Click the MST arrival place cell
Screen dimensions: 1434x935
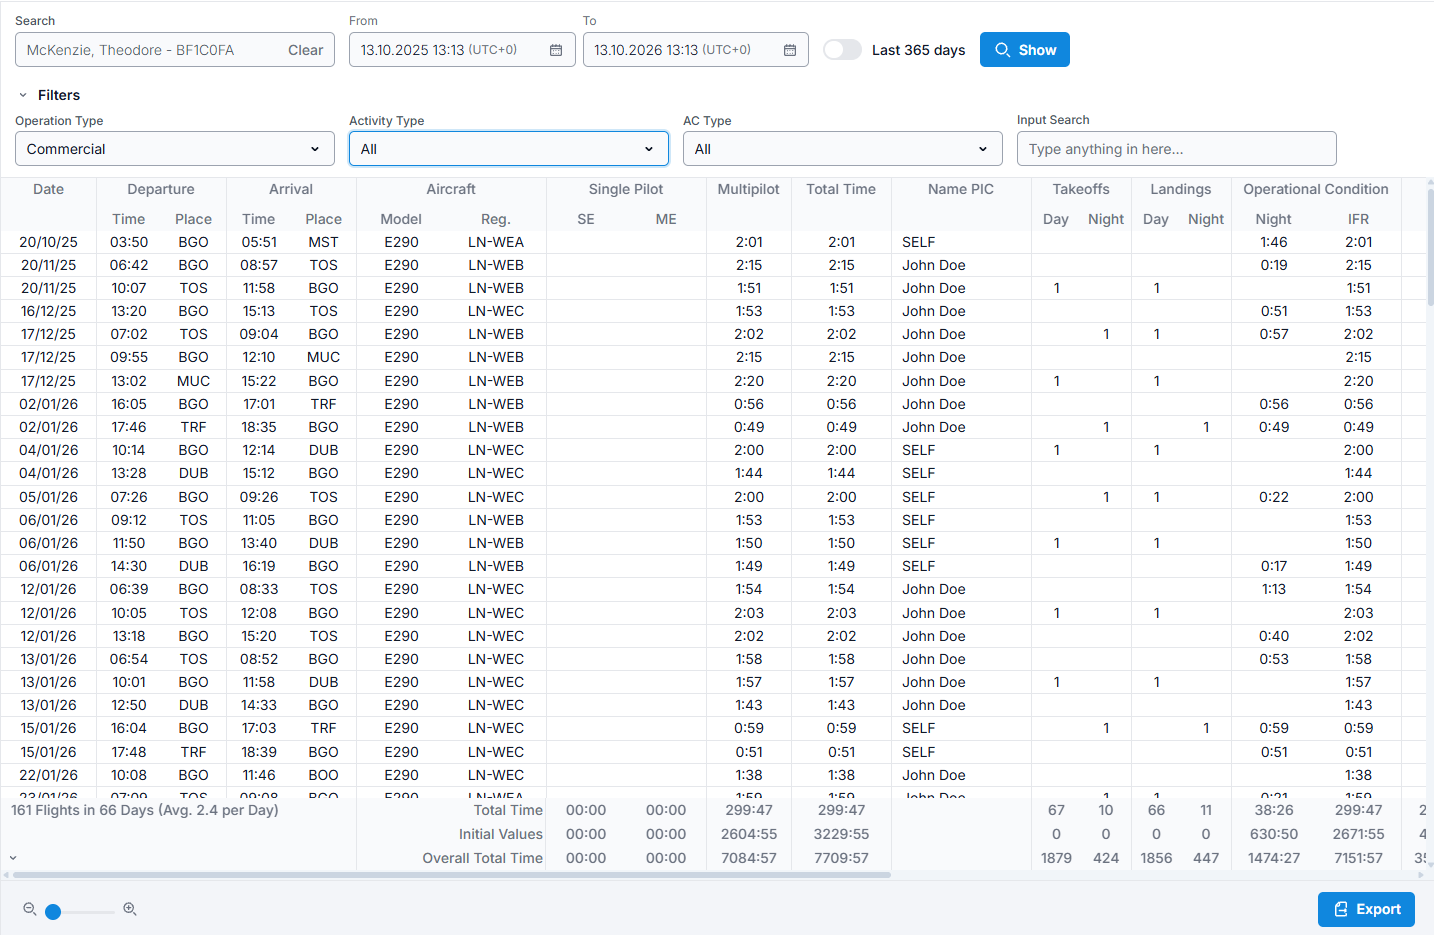(323, 242)
